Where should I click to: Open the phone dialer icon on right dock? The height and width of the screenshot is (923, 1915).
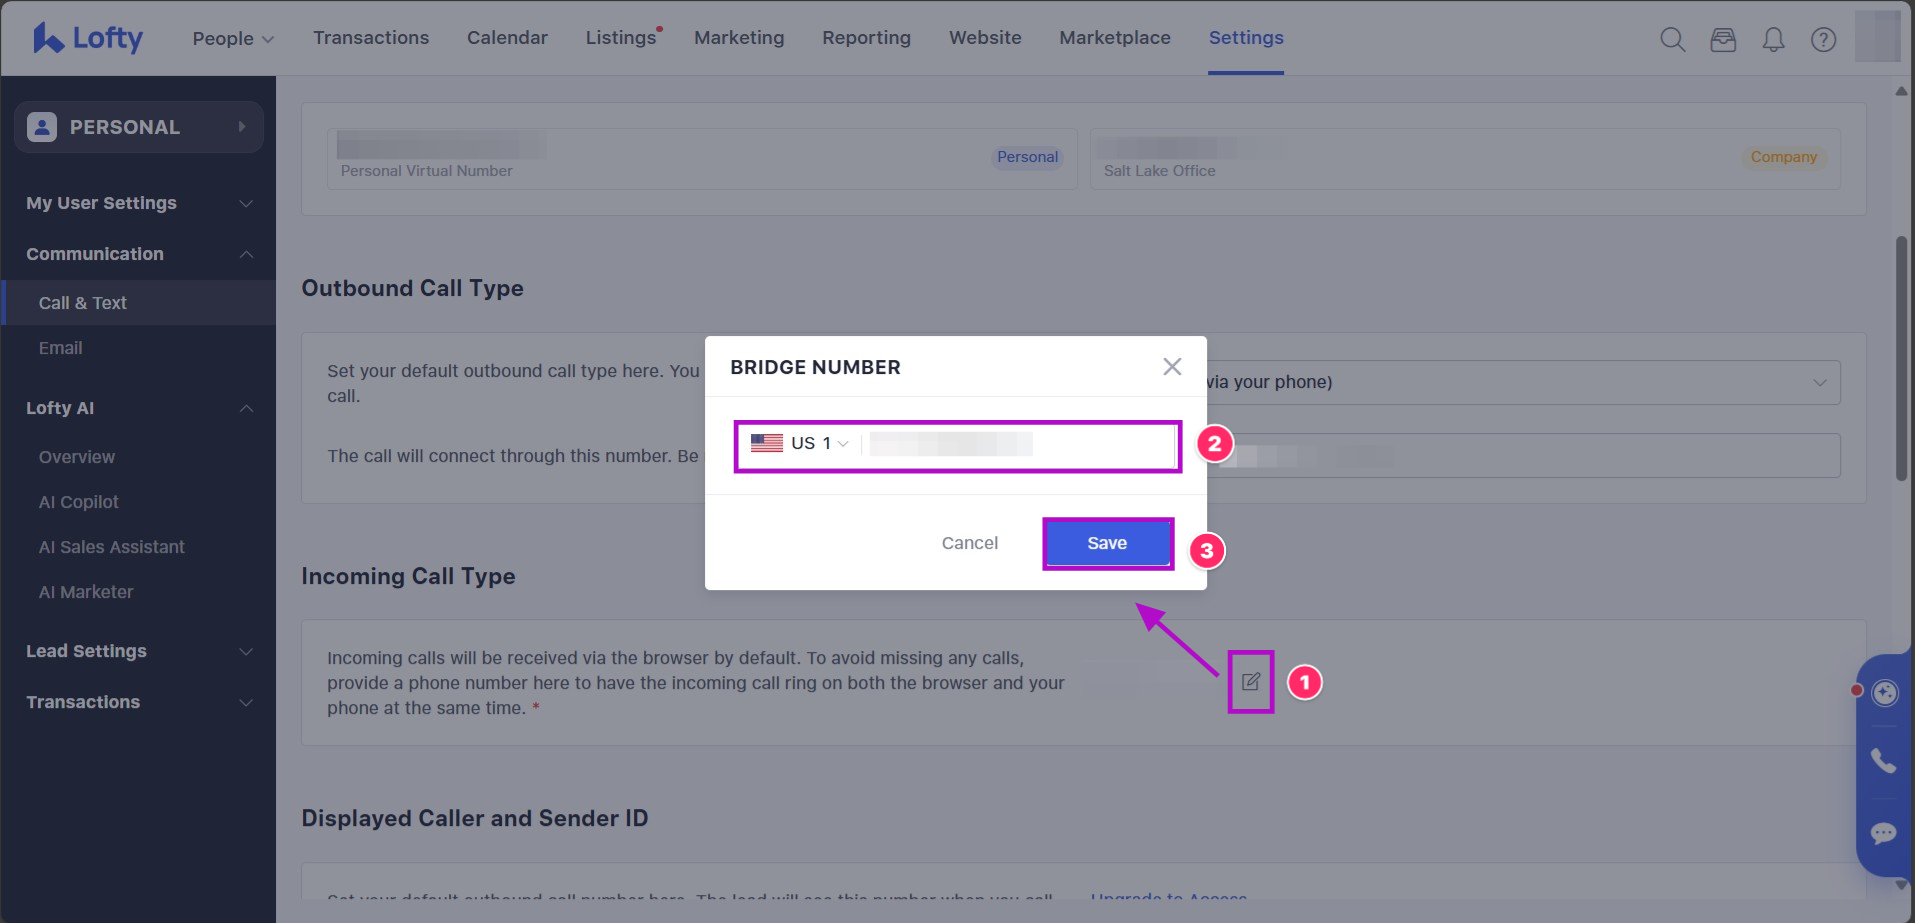tap(1884, 761)
